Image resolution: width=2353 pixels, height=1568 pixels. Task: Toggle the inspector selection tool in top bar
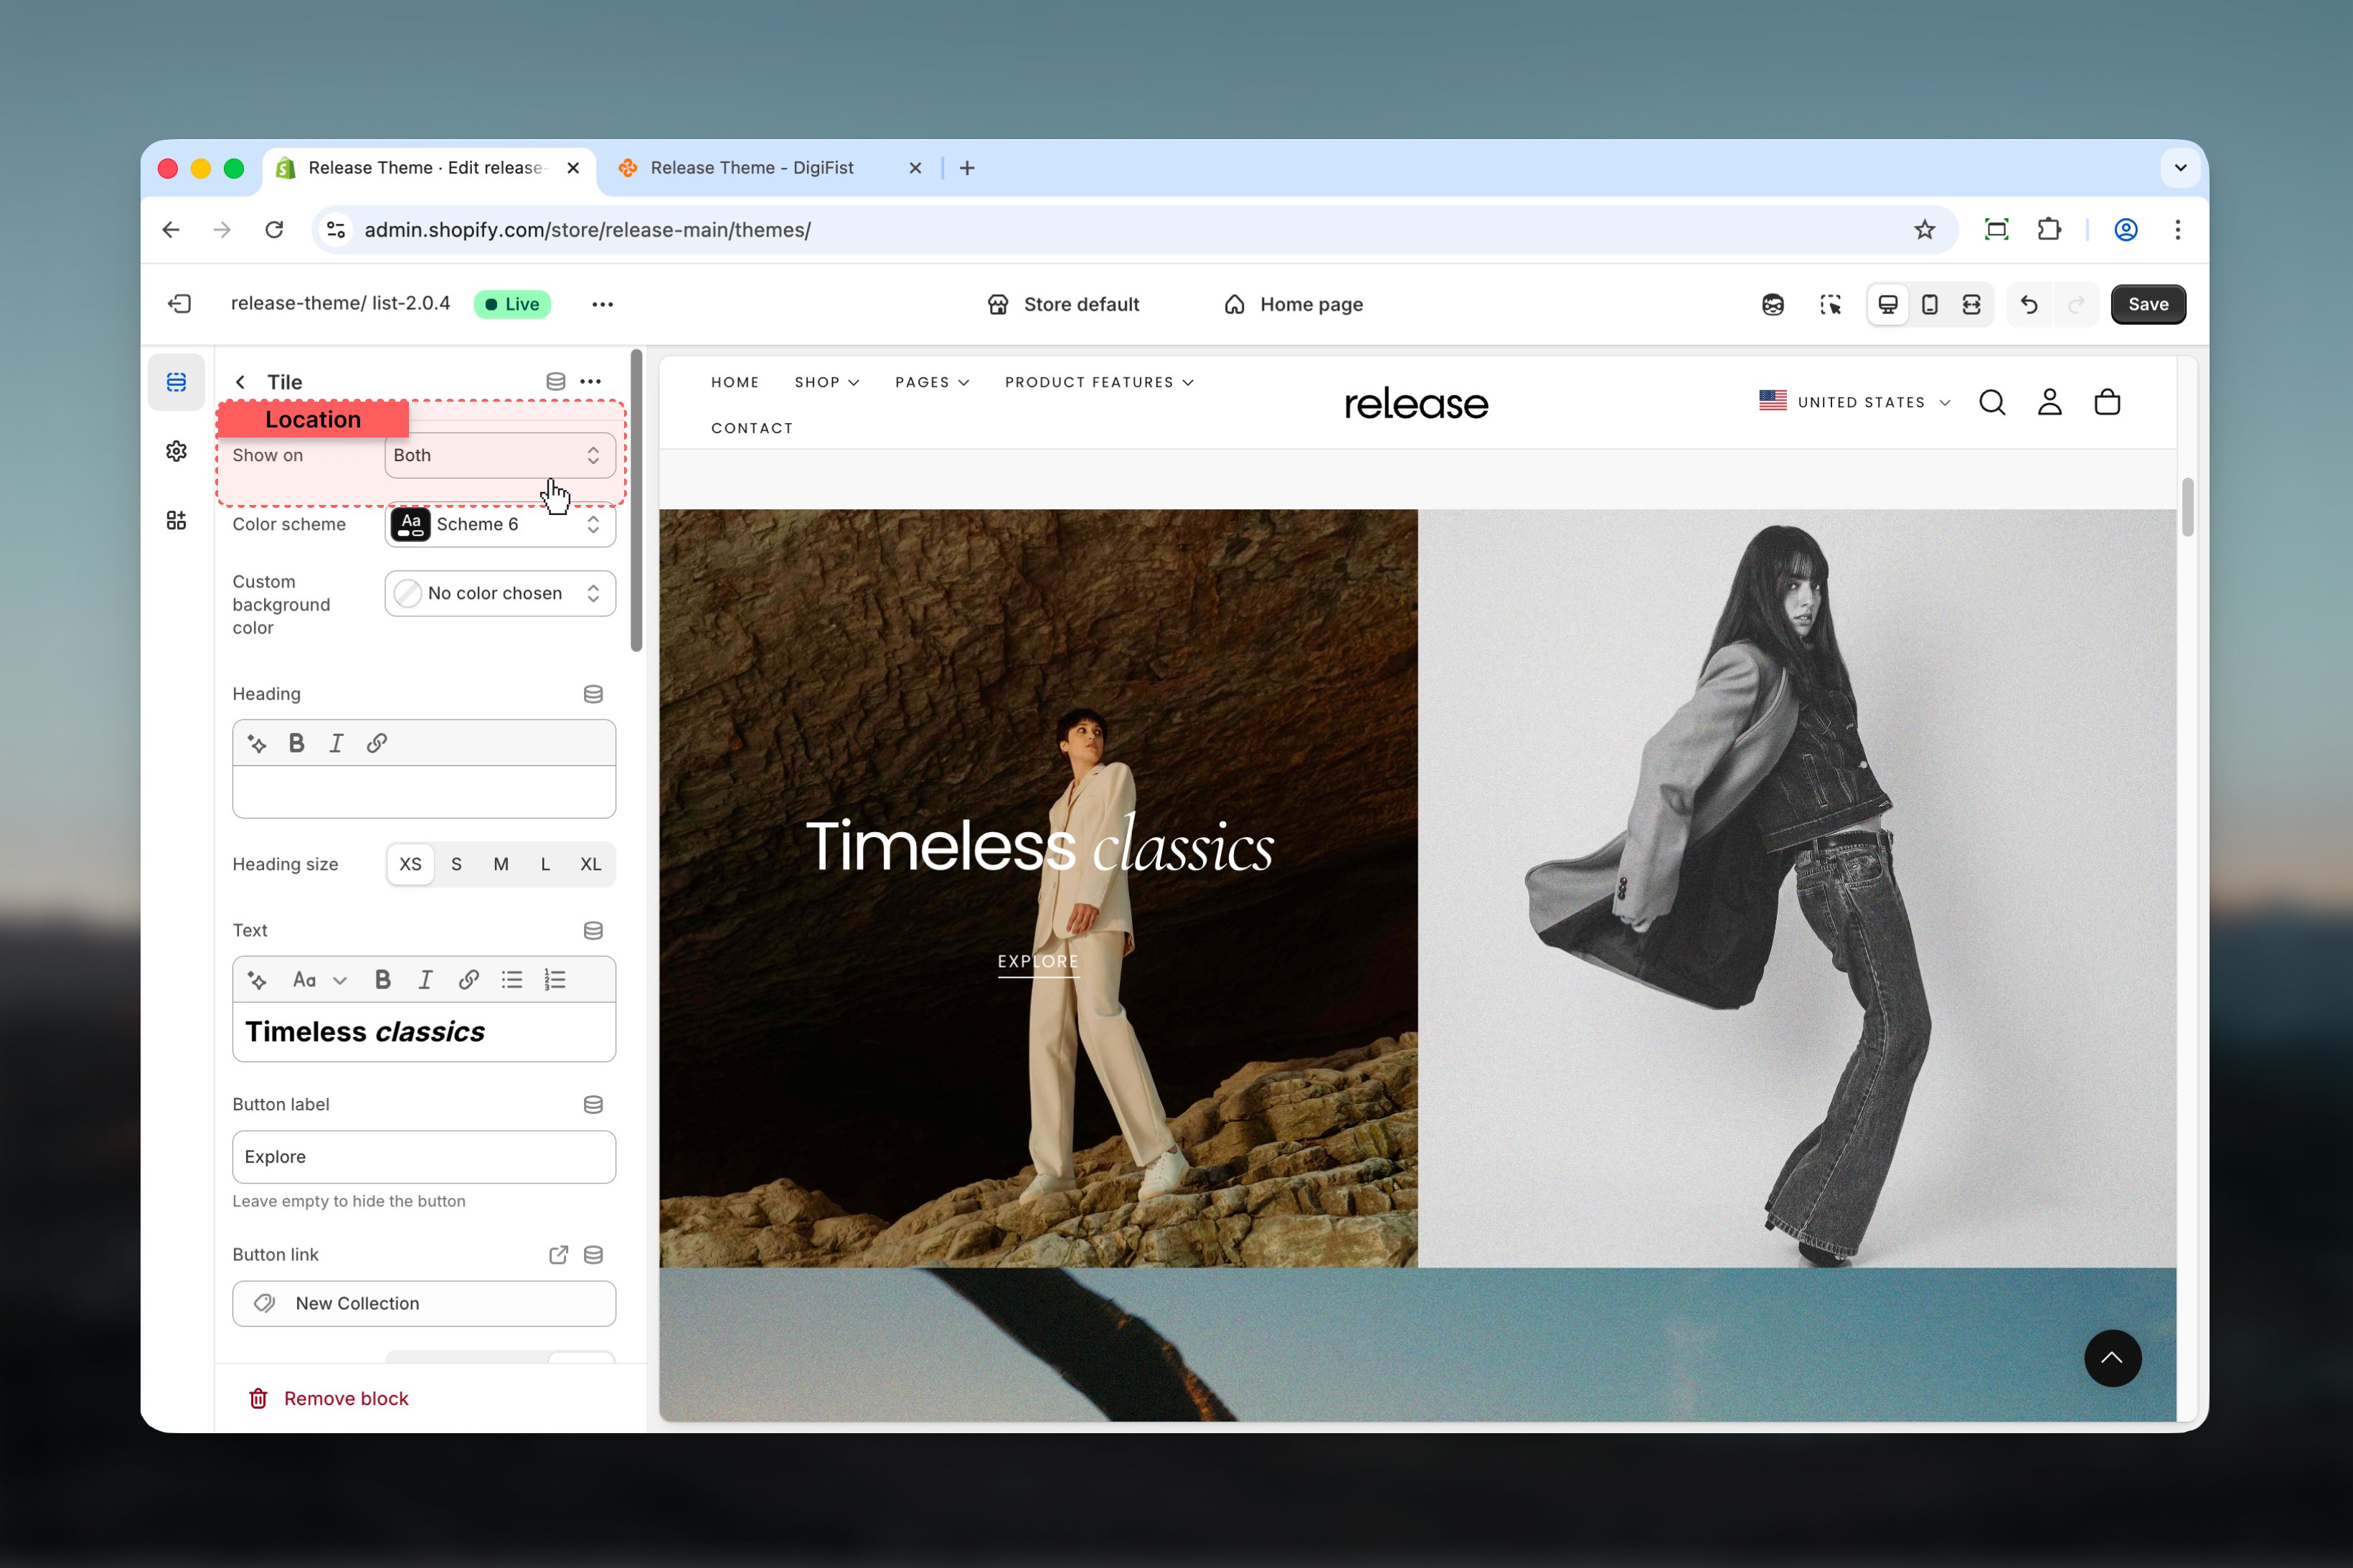click(x=1830, y=304)
